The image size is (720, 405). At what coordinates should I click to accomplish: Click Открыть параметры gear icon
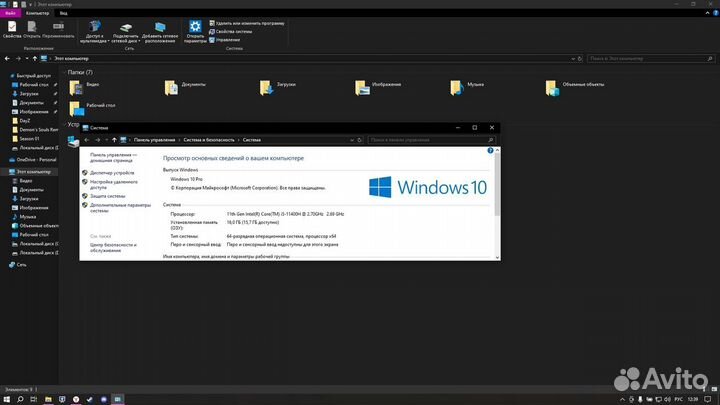(x=195, y=28)
